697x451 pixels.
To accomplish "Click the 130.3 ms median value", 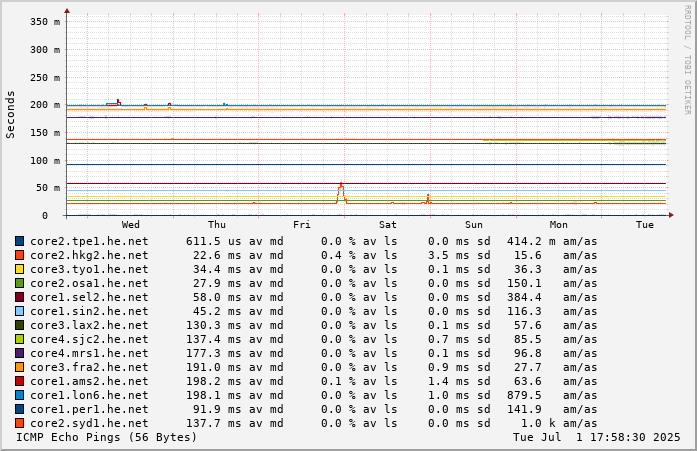I will [x=213, y=325].
